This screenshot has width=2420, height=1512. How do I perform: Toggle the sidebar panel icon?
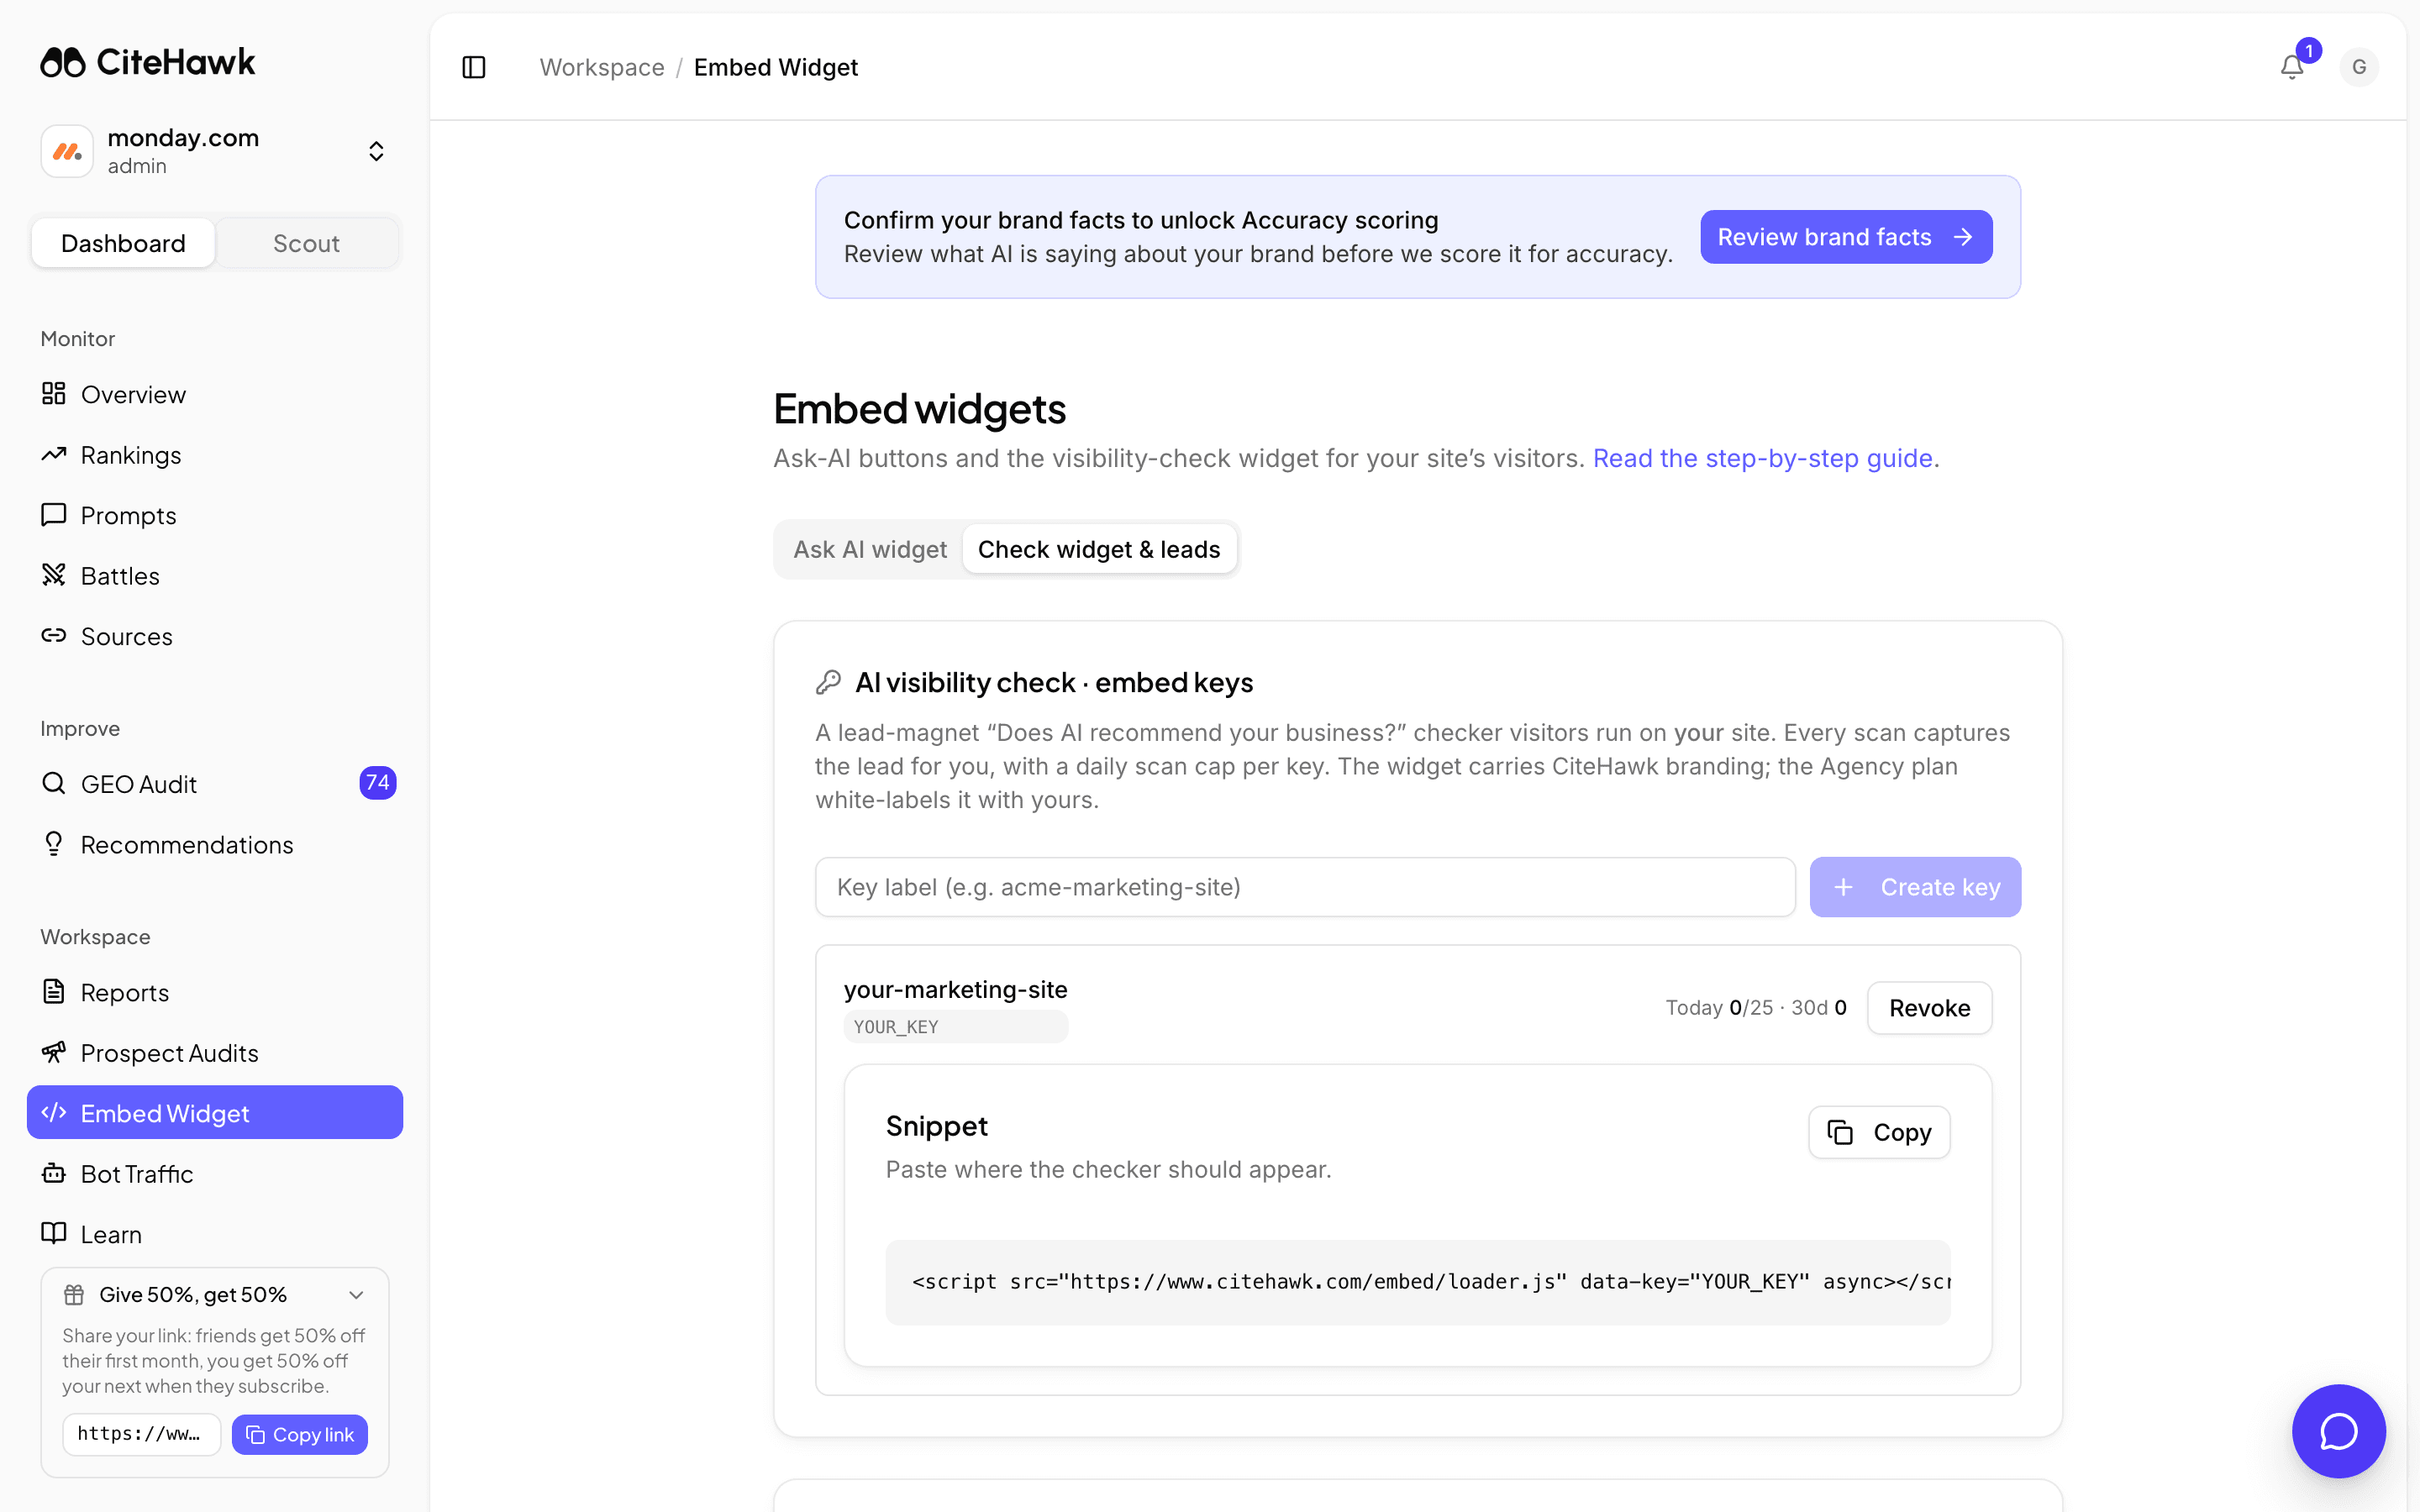coord(474,67)
